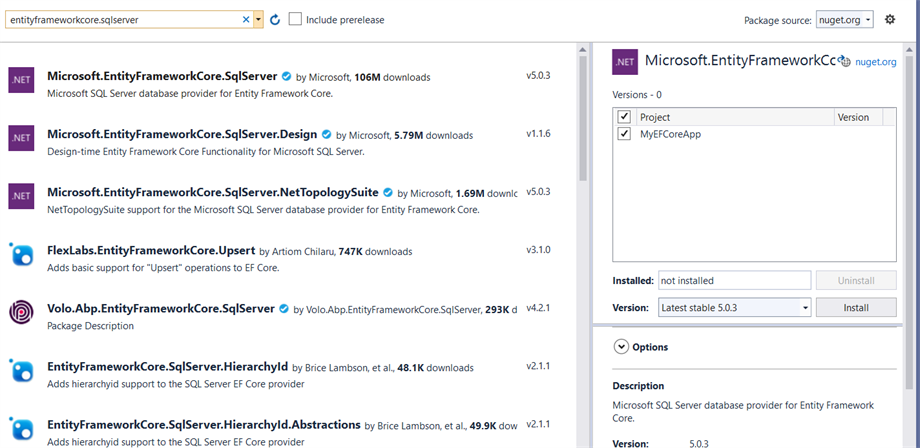The image size is (920, 448).
Task: Open the search box history dropdown arrow
Action: (258, 20)
